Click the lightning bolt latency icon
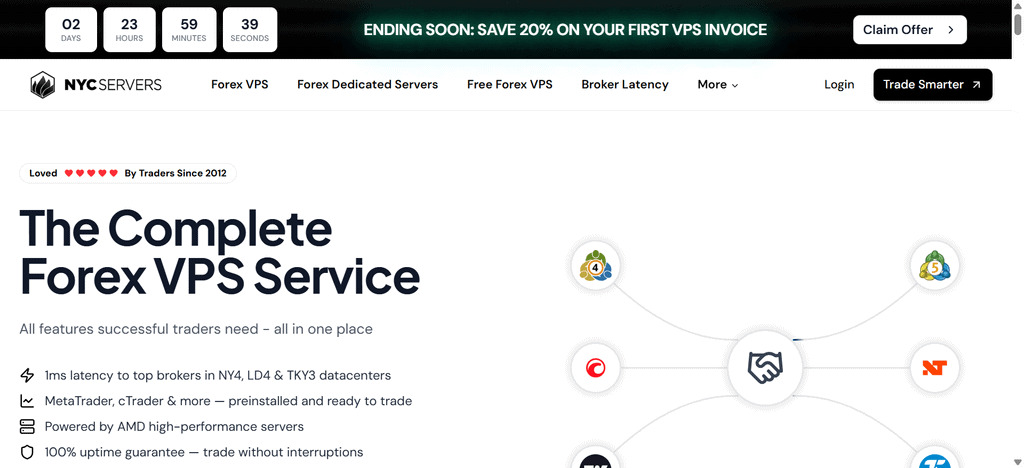The image size is (1024, 468). click(27, 375)
